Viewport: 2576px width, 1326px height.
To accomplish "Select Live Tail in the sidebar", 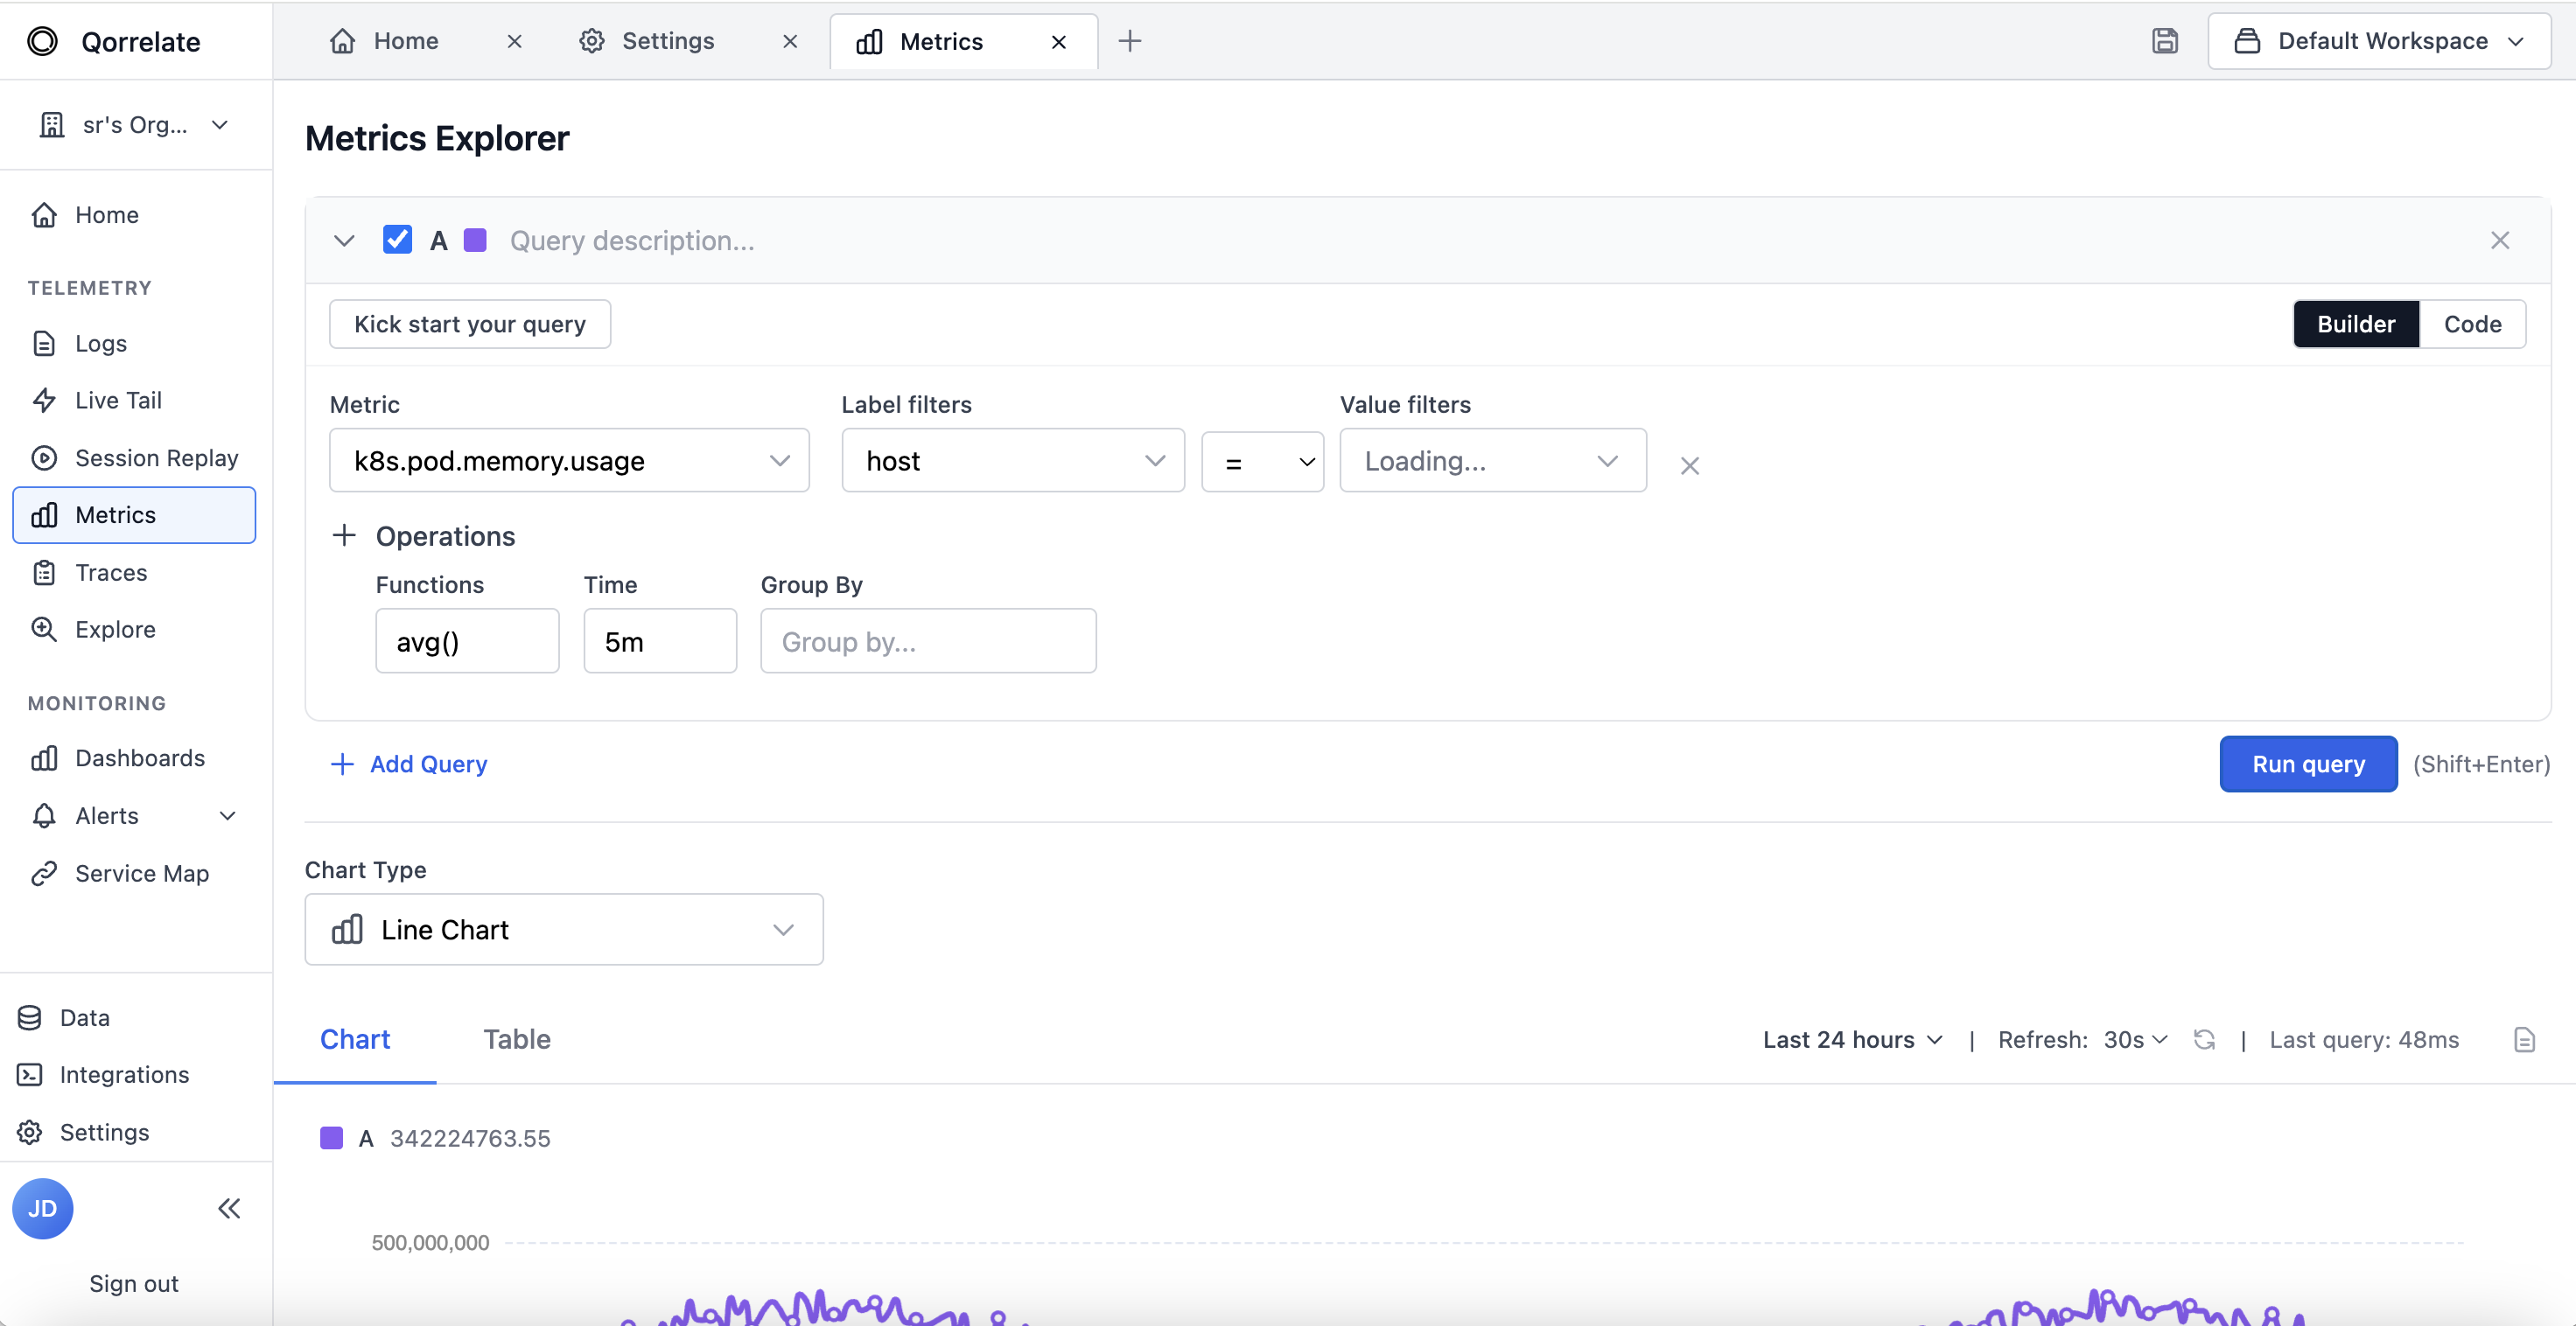I will [x=117, y=399].
